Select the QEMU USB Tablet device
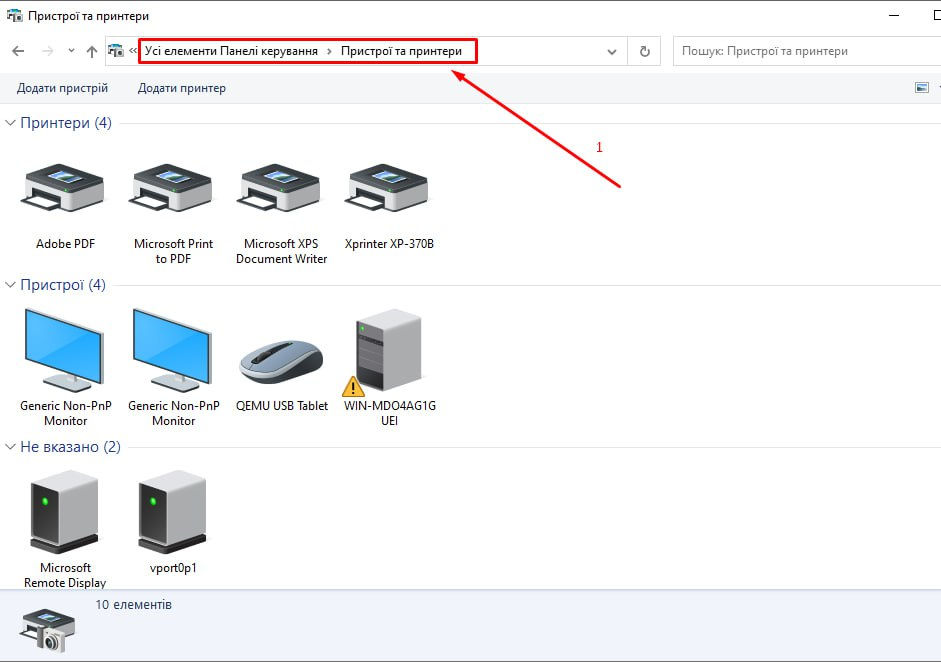 [x=281, y=360]
